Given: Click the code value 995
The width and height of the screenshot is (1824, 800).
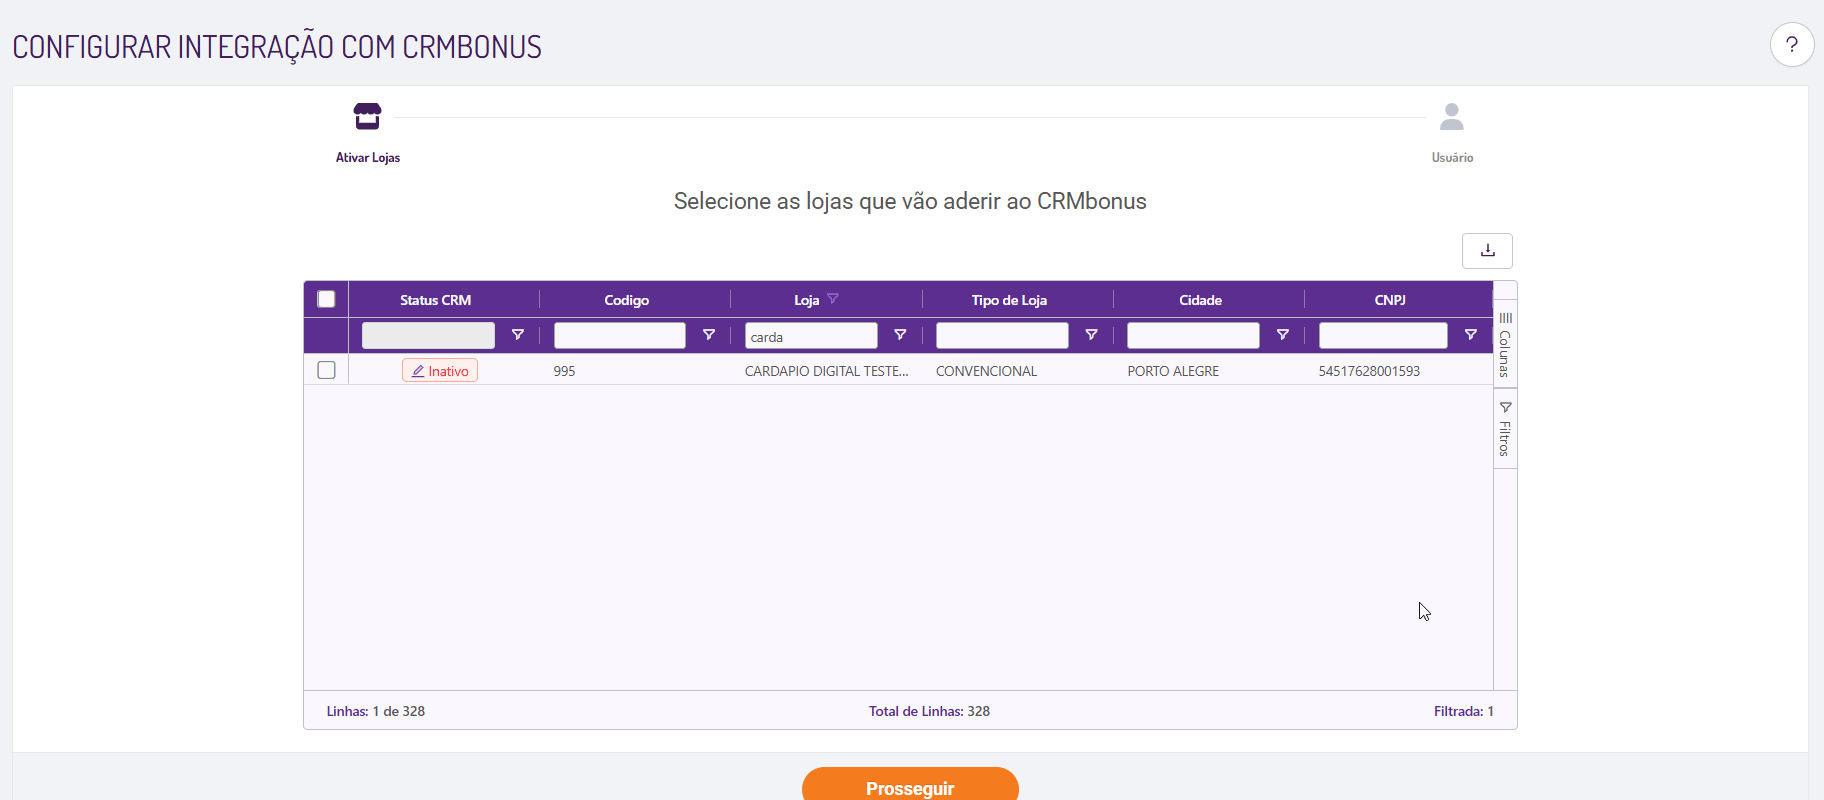Looking at the screenshot, I should tap(564, 371).
